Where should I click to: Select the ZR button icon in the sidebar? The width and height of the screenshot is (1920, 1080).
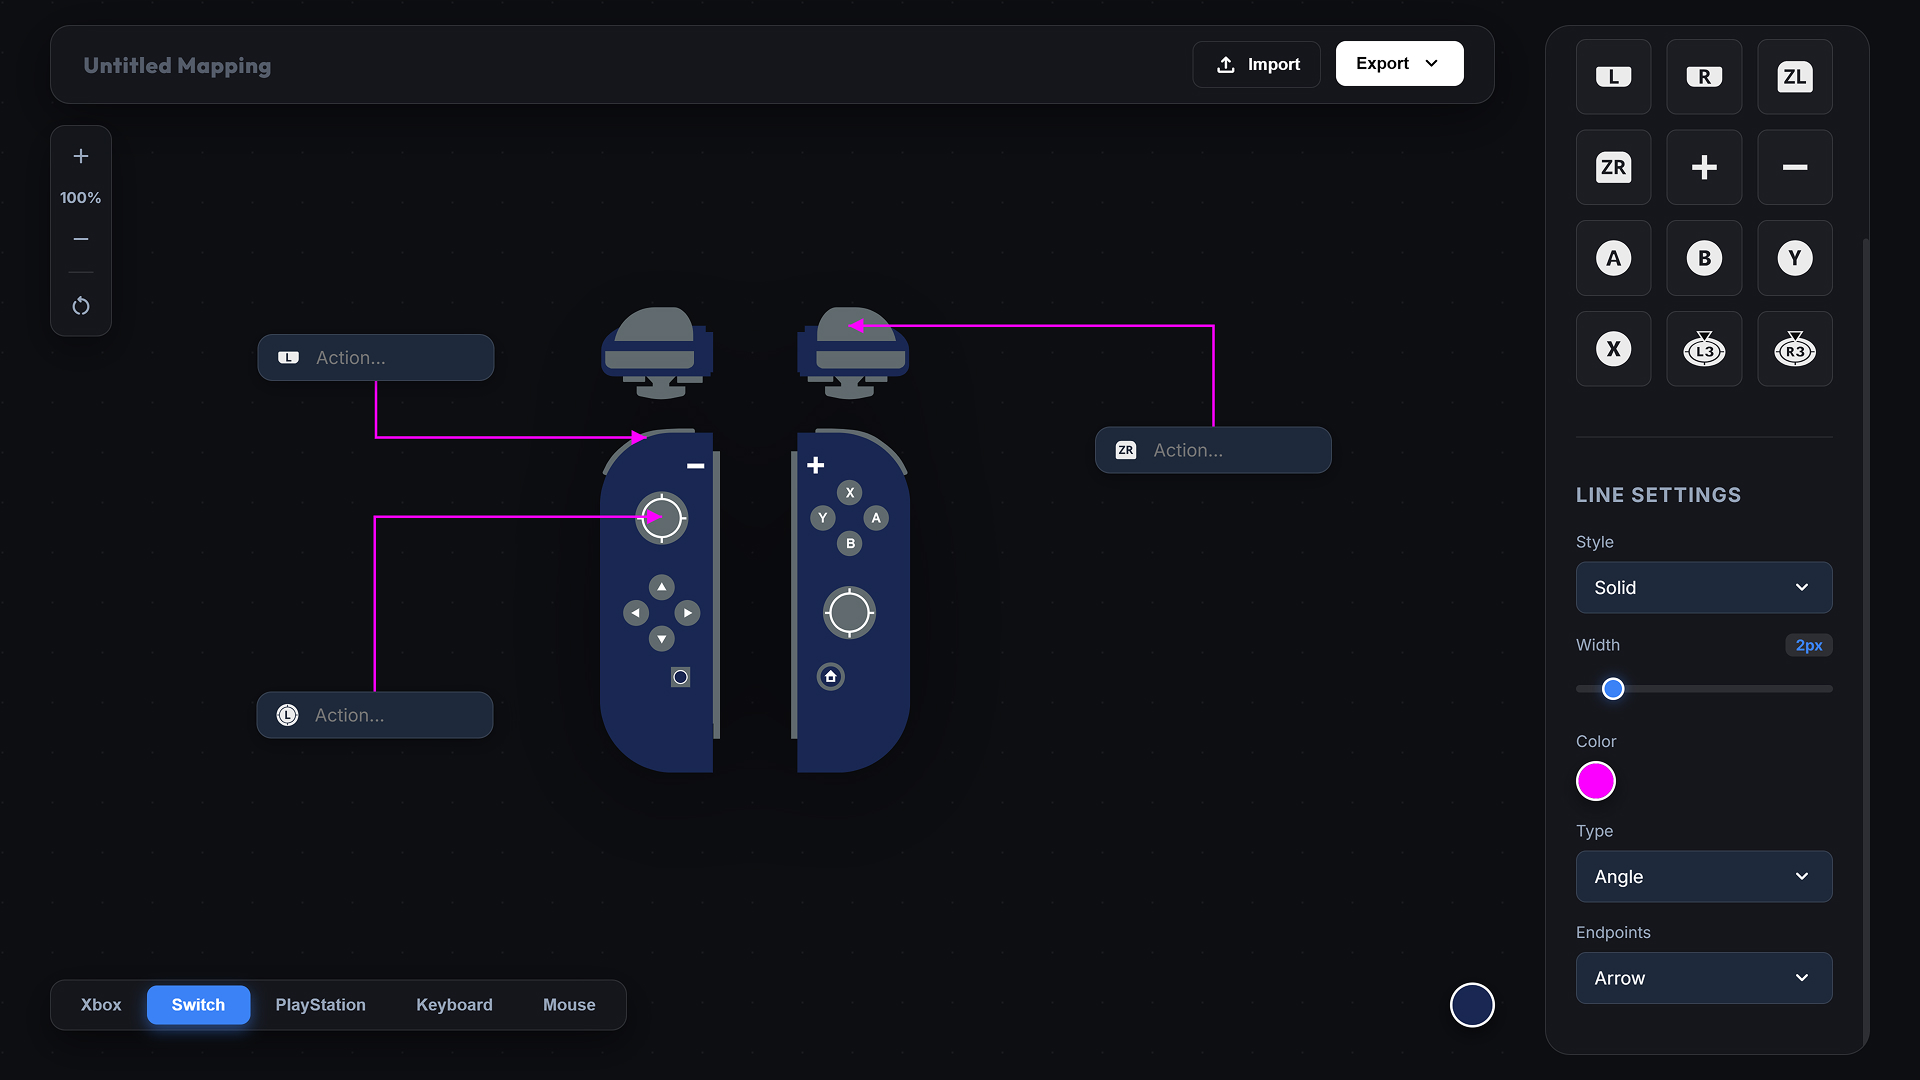point(1613,167)
